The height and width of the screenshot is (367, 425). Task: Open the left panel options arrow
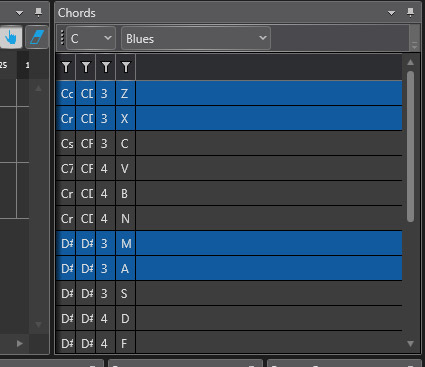[x=19, y=13]
